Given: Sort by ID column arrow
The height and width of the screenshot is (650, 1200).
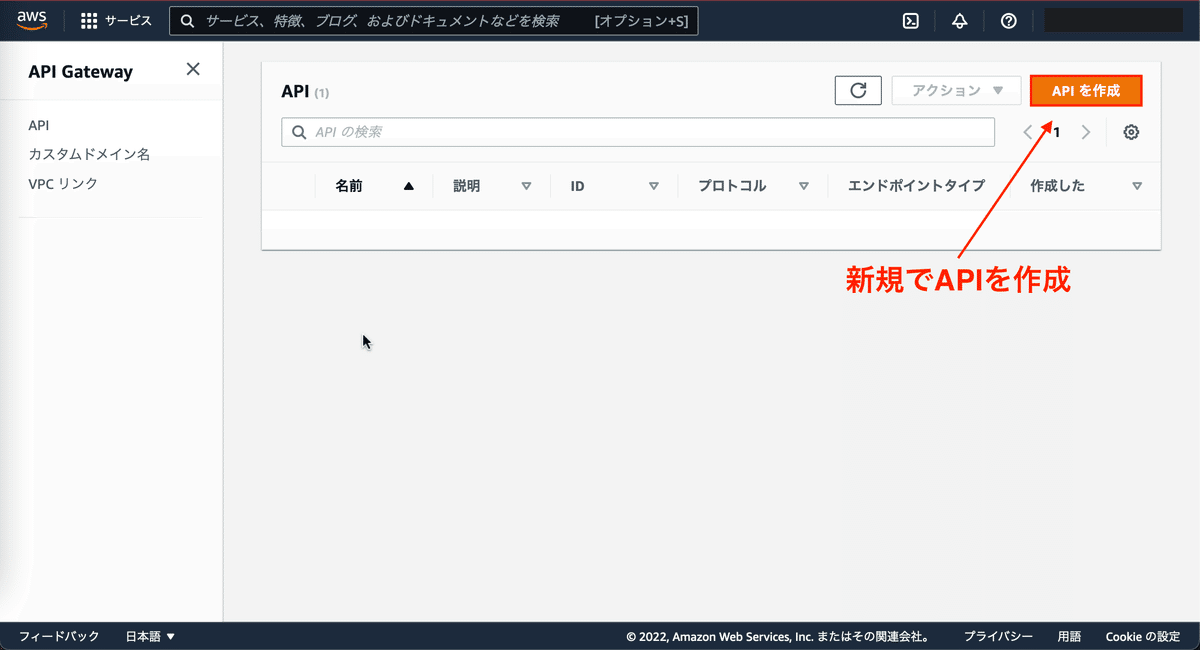Looking at the screenshot, I should point(654,186).
